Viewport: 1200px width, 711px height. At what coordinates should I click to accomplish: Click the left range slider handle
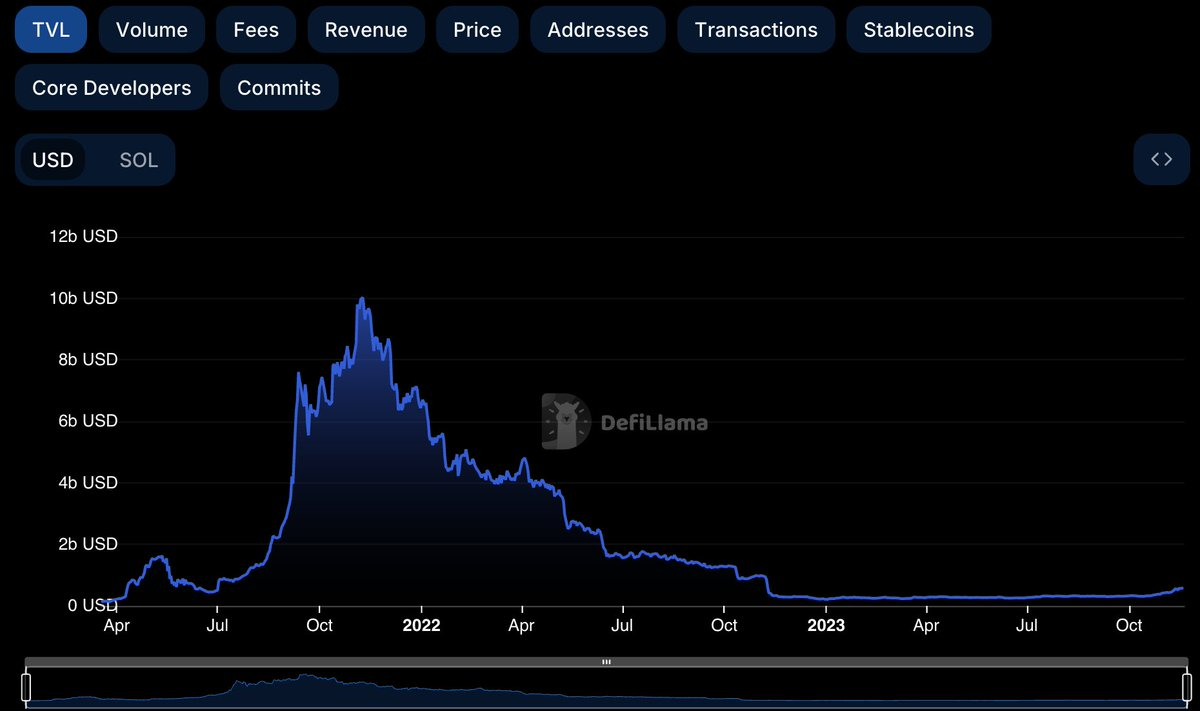27,687
